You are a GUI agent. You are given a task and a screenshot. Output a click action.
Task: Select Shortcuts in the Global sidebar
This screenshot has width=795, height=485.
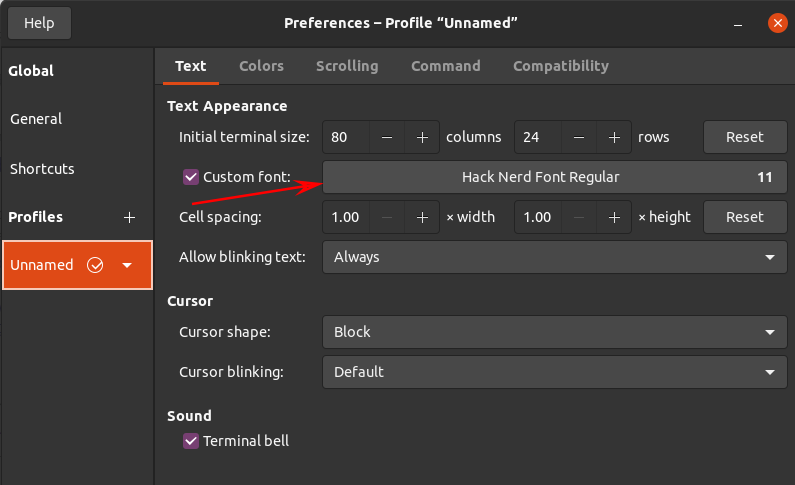click(x=42, y=169)
